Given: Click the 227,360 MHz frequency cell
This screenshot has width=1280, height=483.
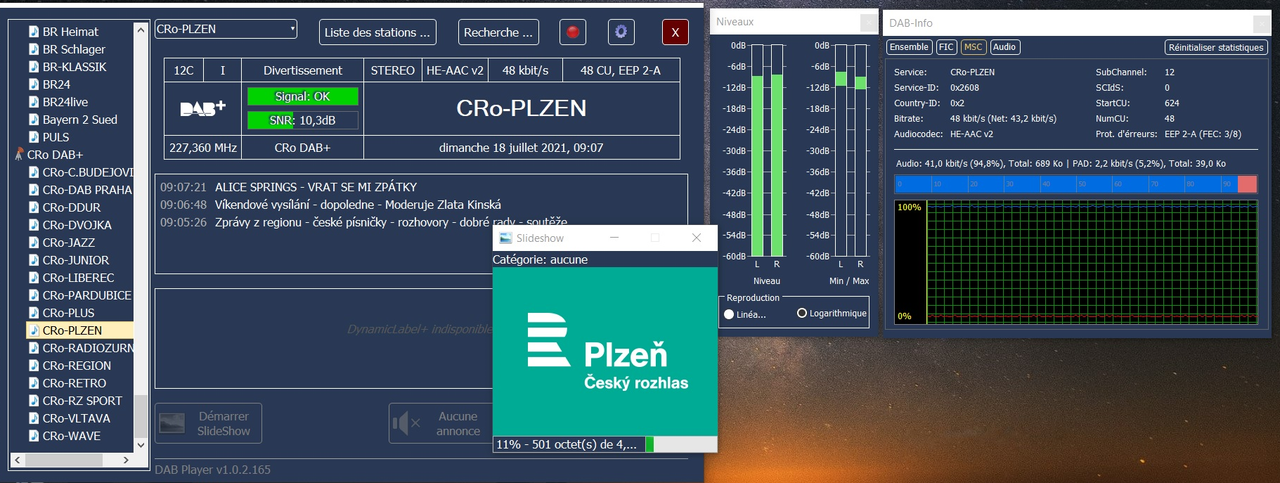Looking at the screenshot, I should [x=203, y=148].
